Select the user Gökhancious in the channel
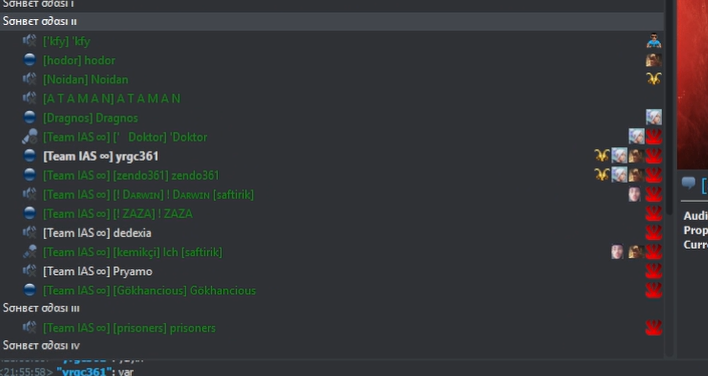708x376 pixels. (x=149, y=290)
